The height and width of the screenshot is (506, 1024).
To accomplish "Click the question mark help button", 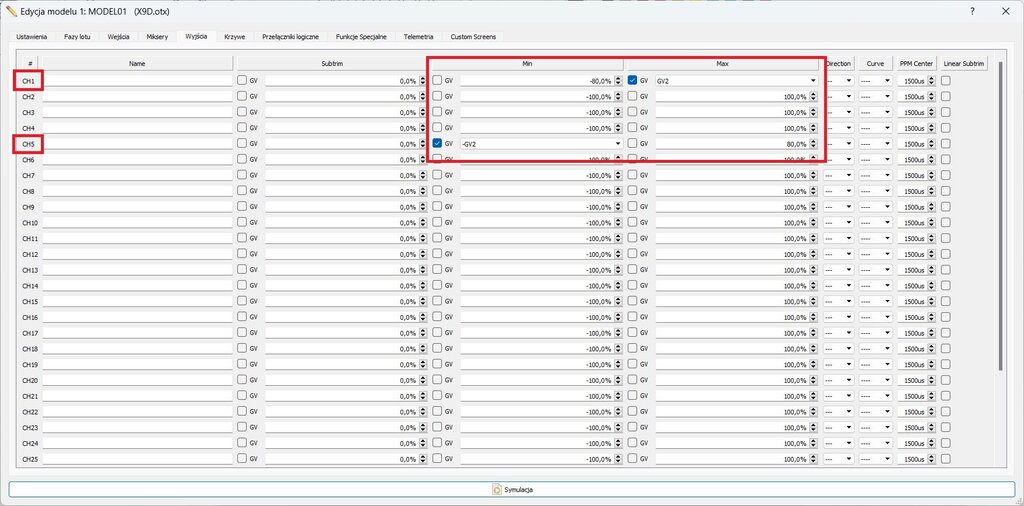I will (972, 10).
